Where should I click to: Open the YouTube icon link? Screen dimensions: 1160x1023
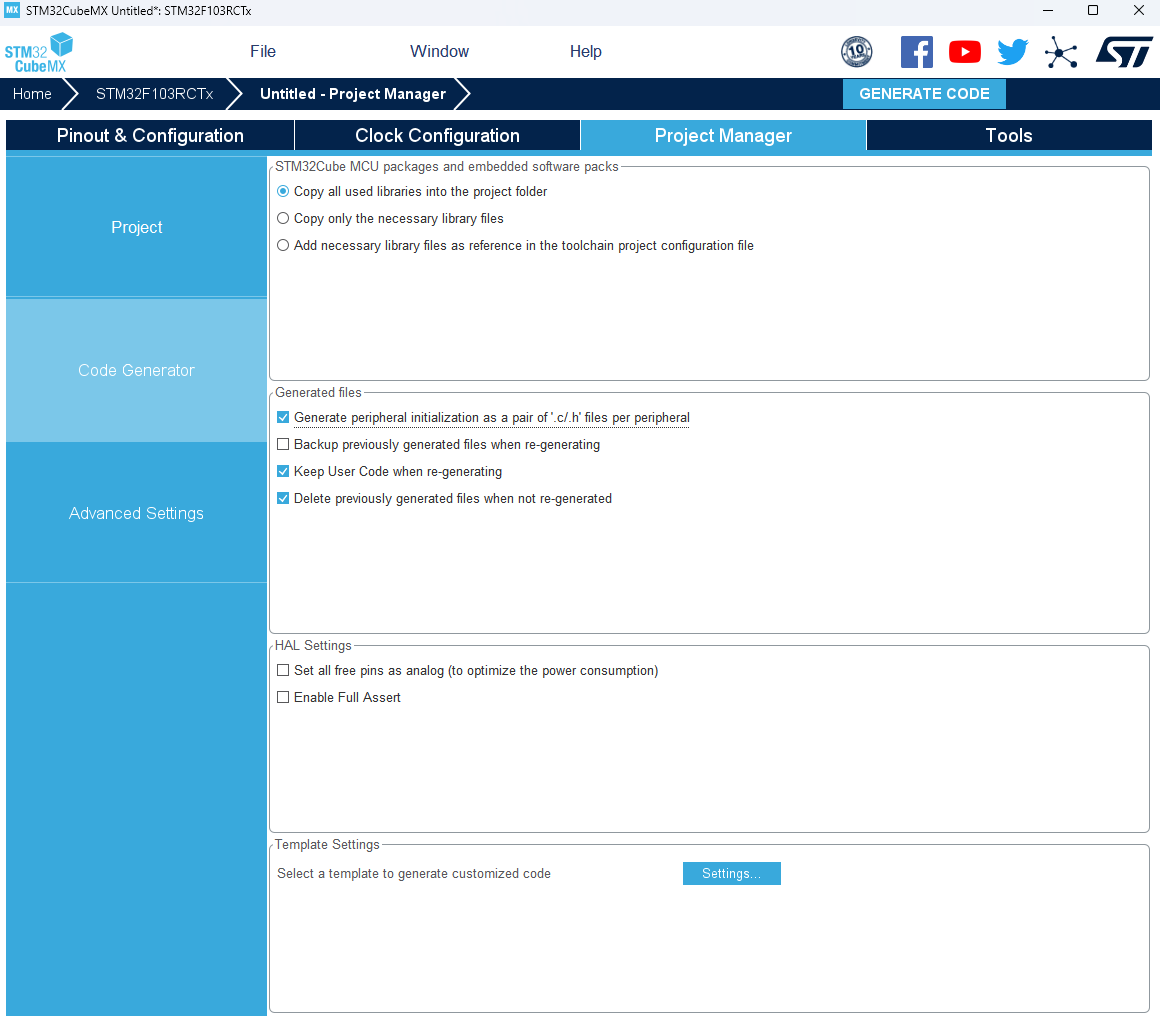tap(965, 52)
